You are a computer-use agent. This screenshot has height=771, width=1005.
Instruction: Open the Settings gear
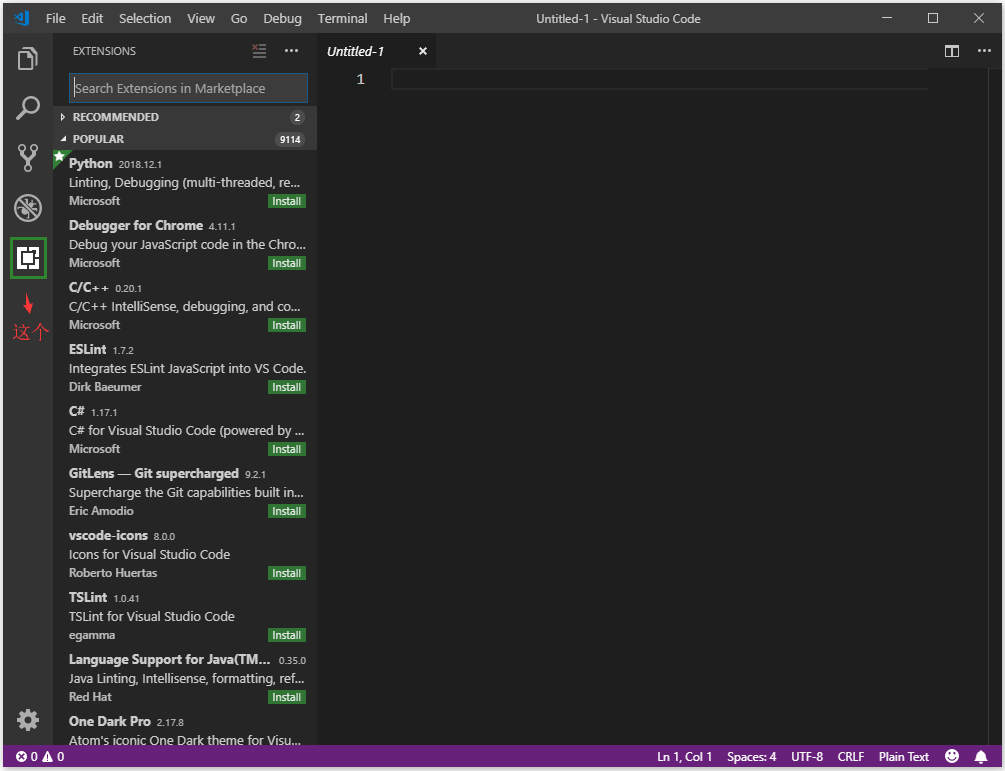[x=28, y=720]
